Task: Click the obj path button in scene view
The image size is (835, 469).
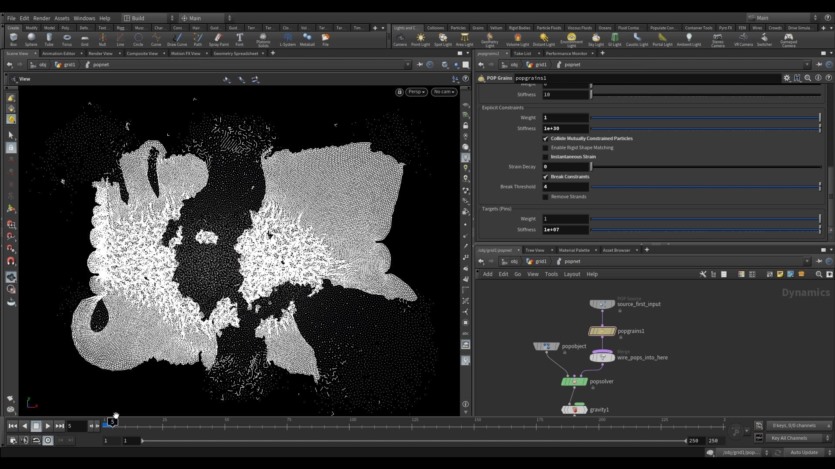Action: 39,64
